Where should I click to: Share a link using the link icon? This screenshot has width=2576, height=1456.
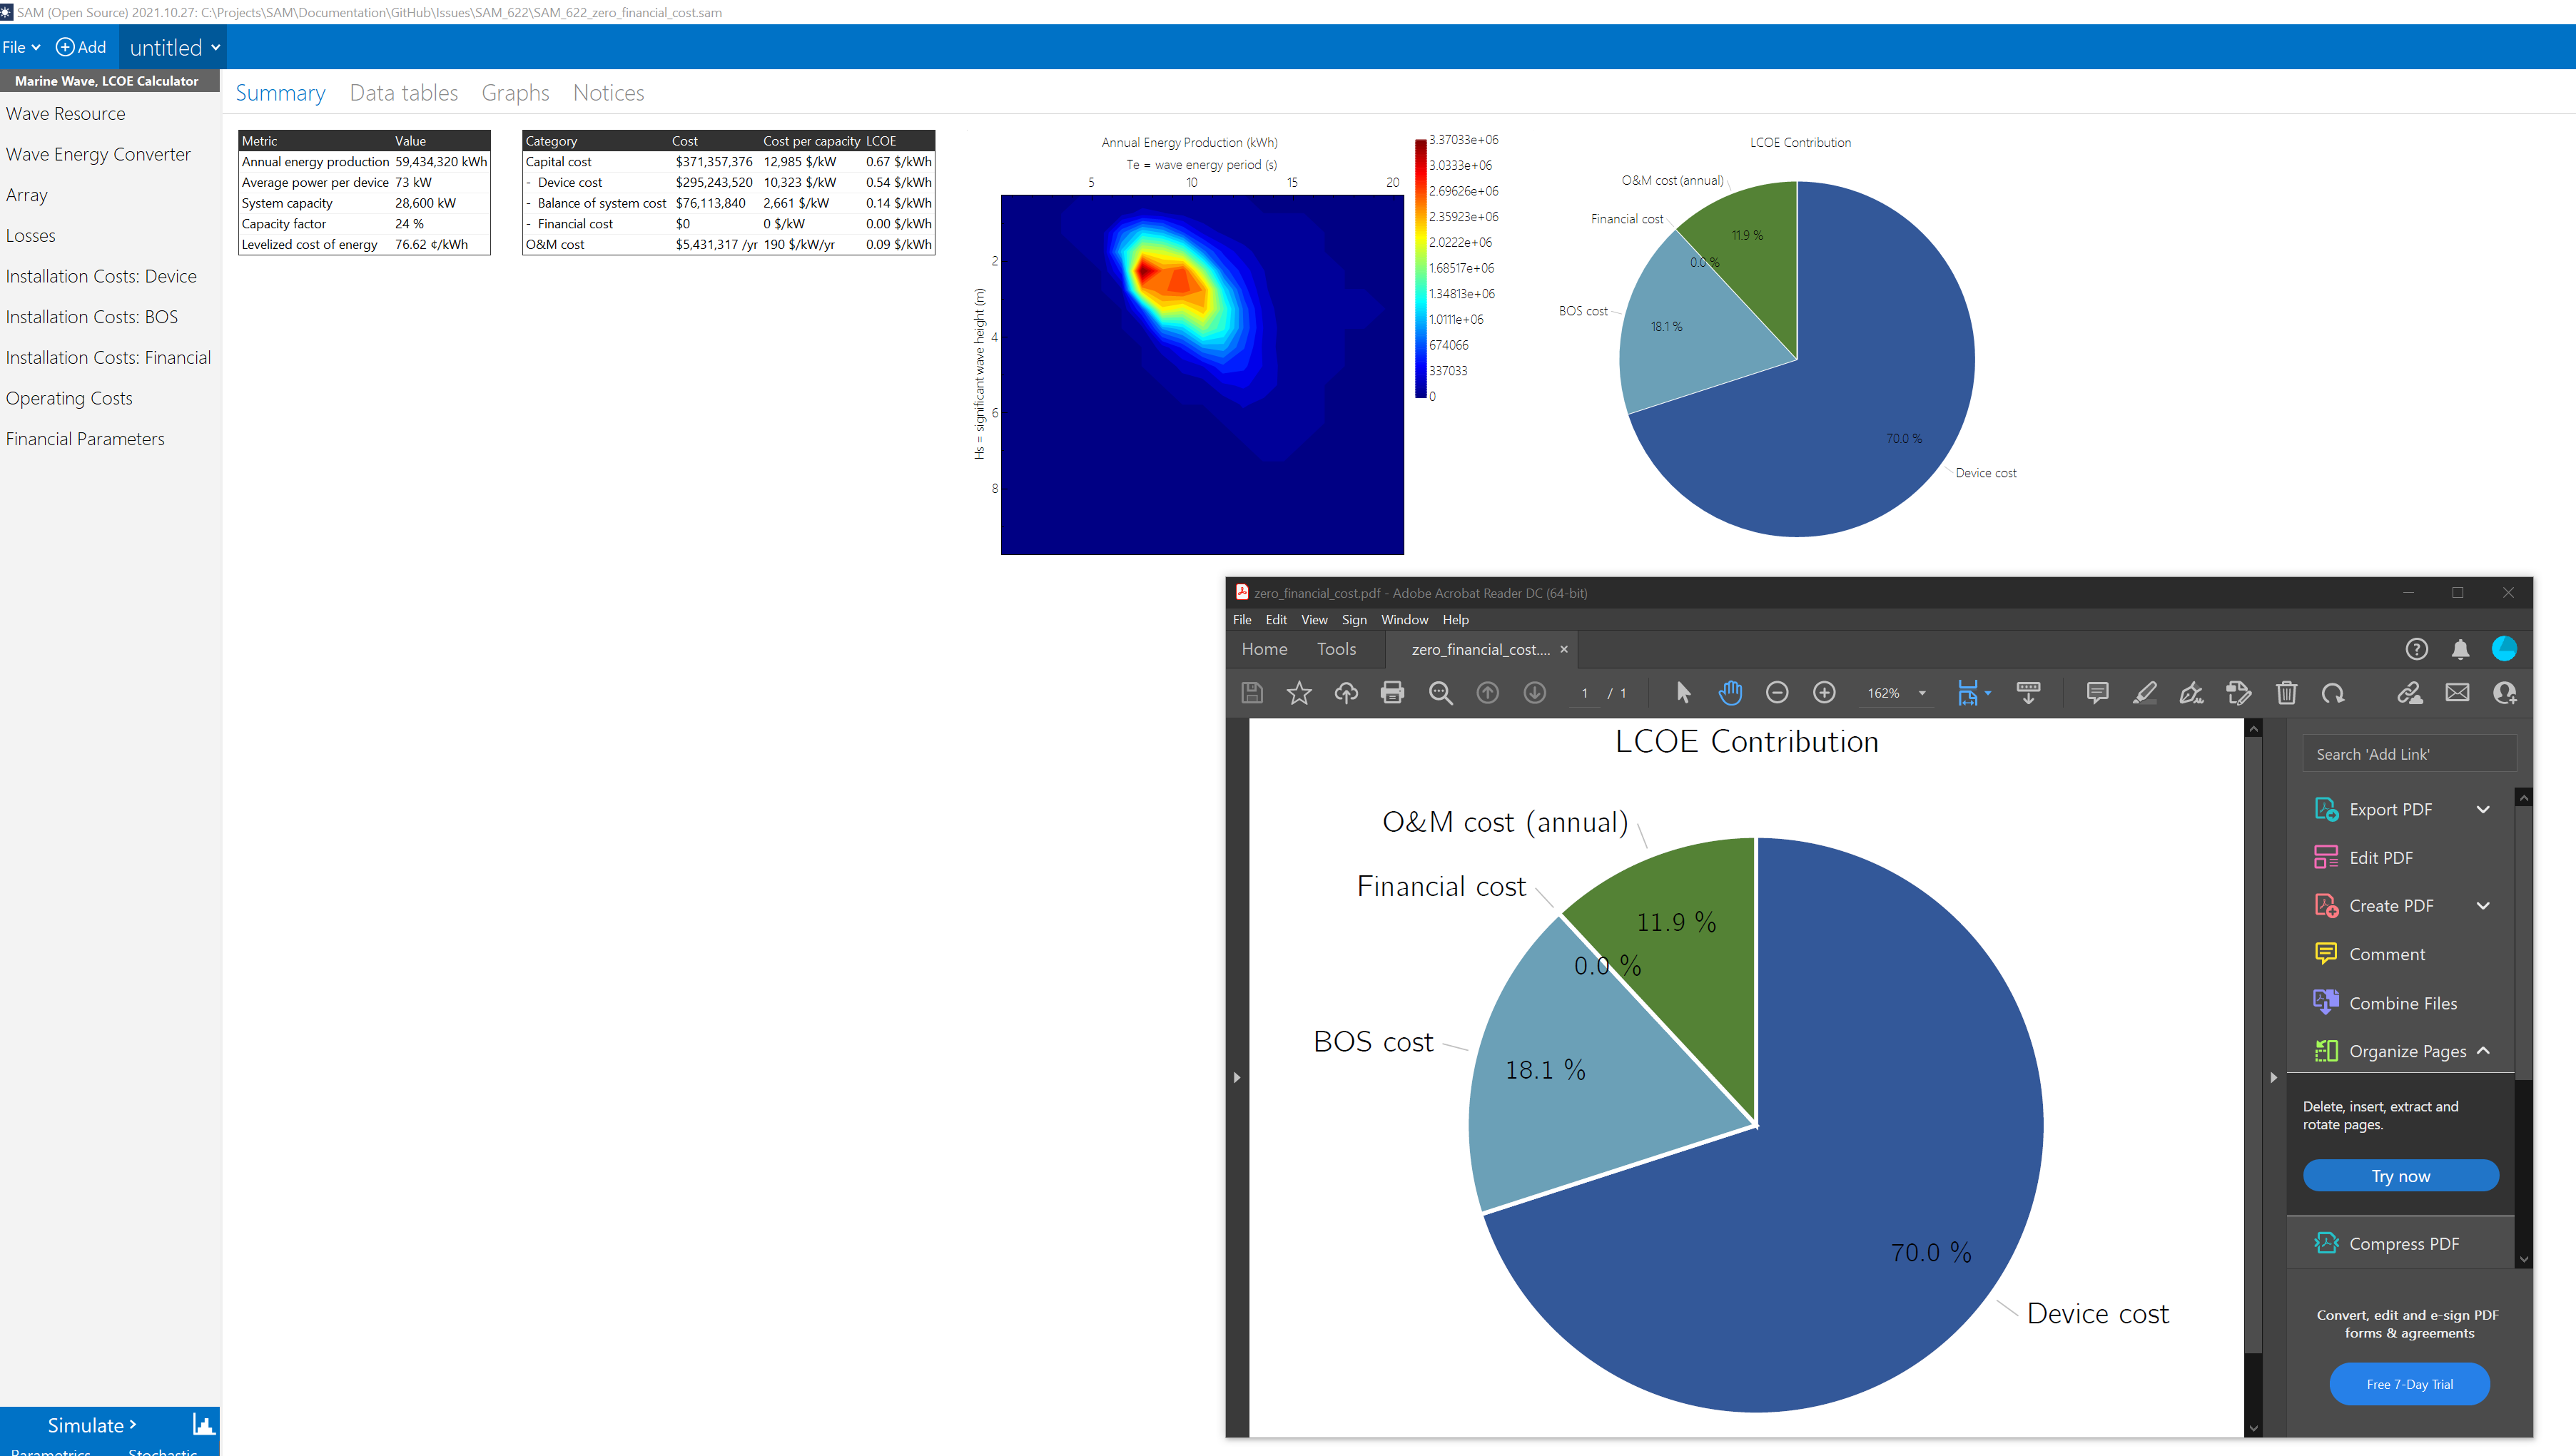tap(2409, 692)
